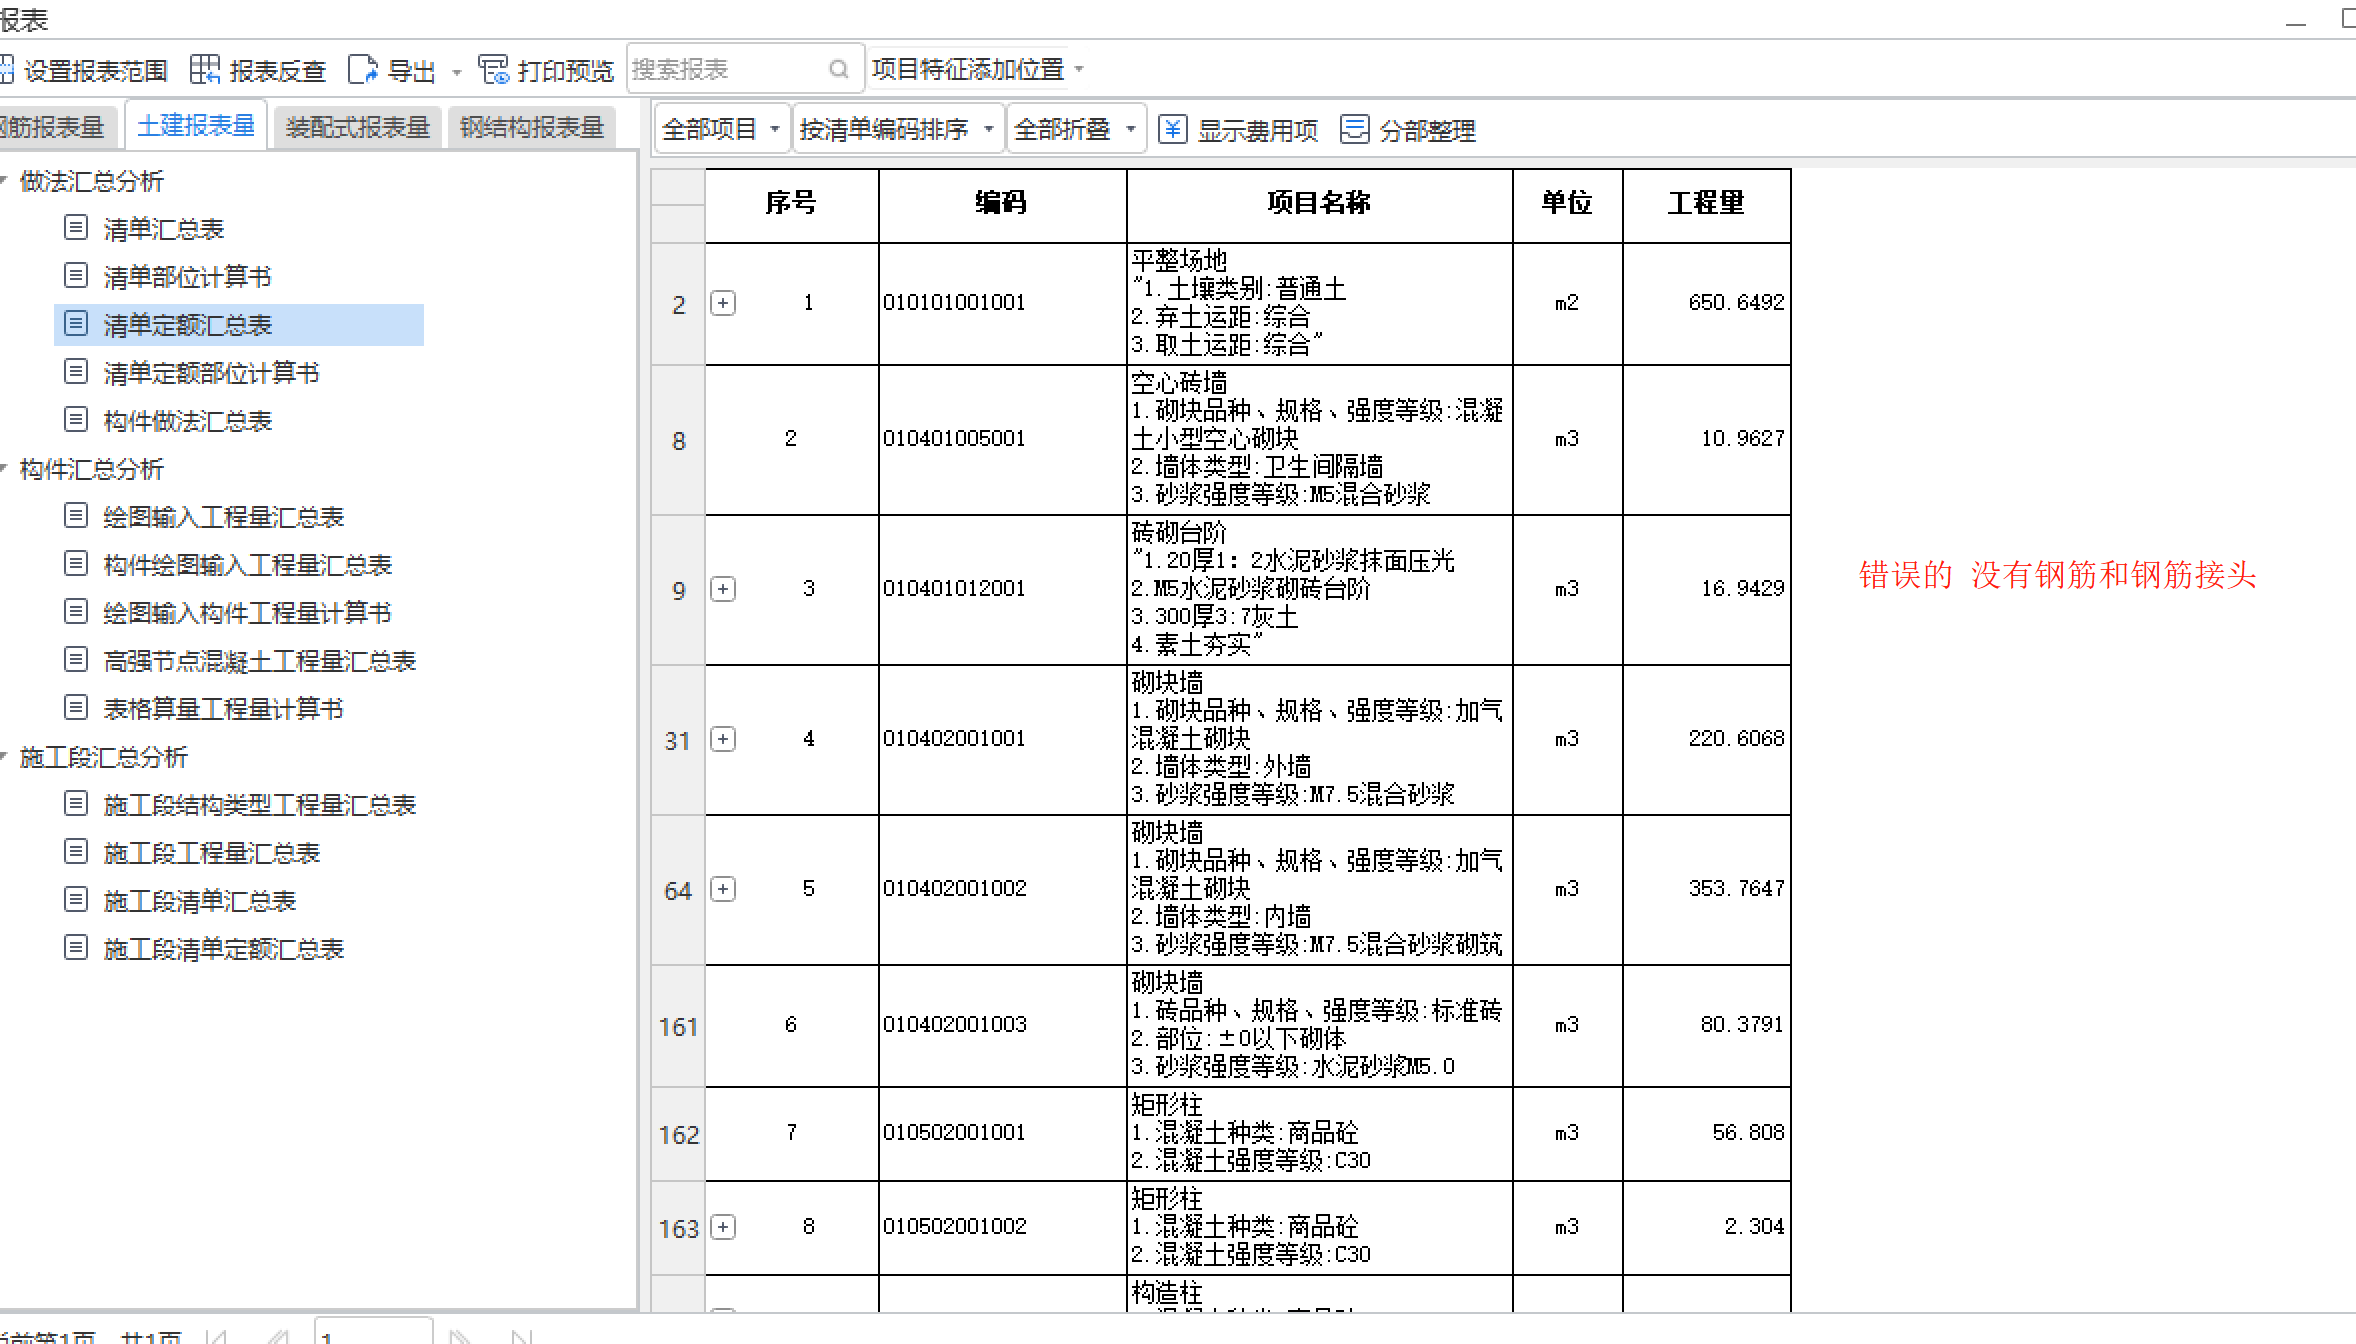Go to first page arrow
The height and width of the screenshot is (1344, 2356).
point(217,1337)
